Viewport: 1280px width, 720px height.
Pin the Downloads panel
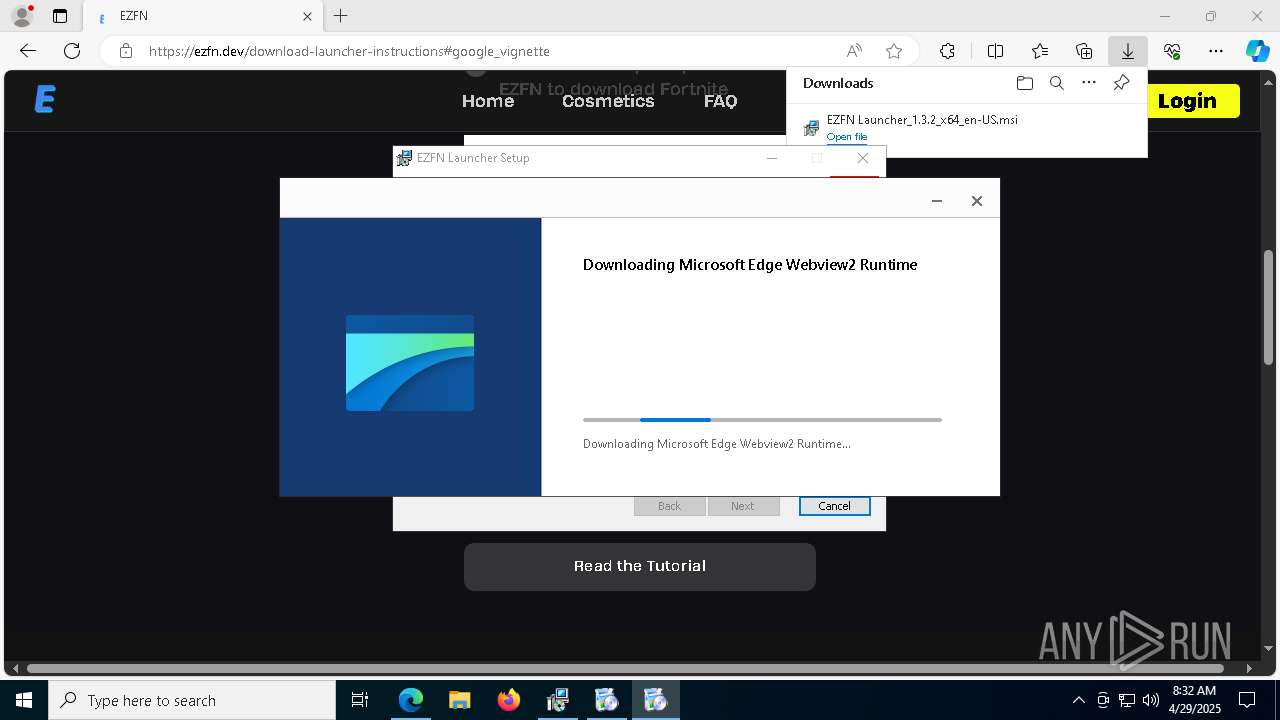pyautogui.click(x=1122, y=83)
